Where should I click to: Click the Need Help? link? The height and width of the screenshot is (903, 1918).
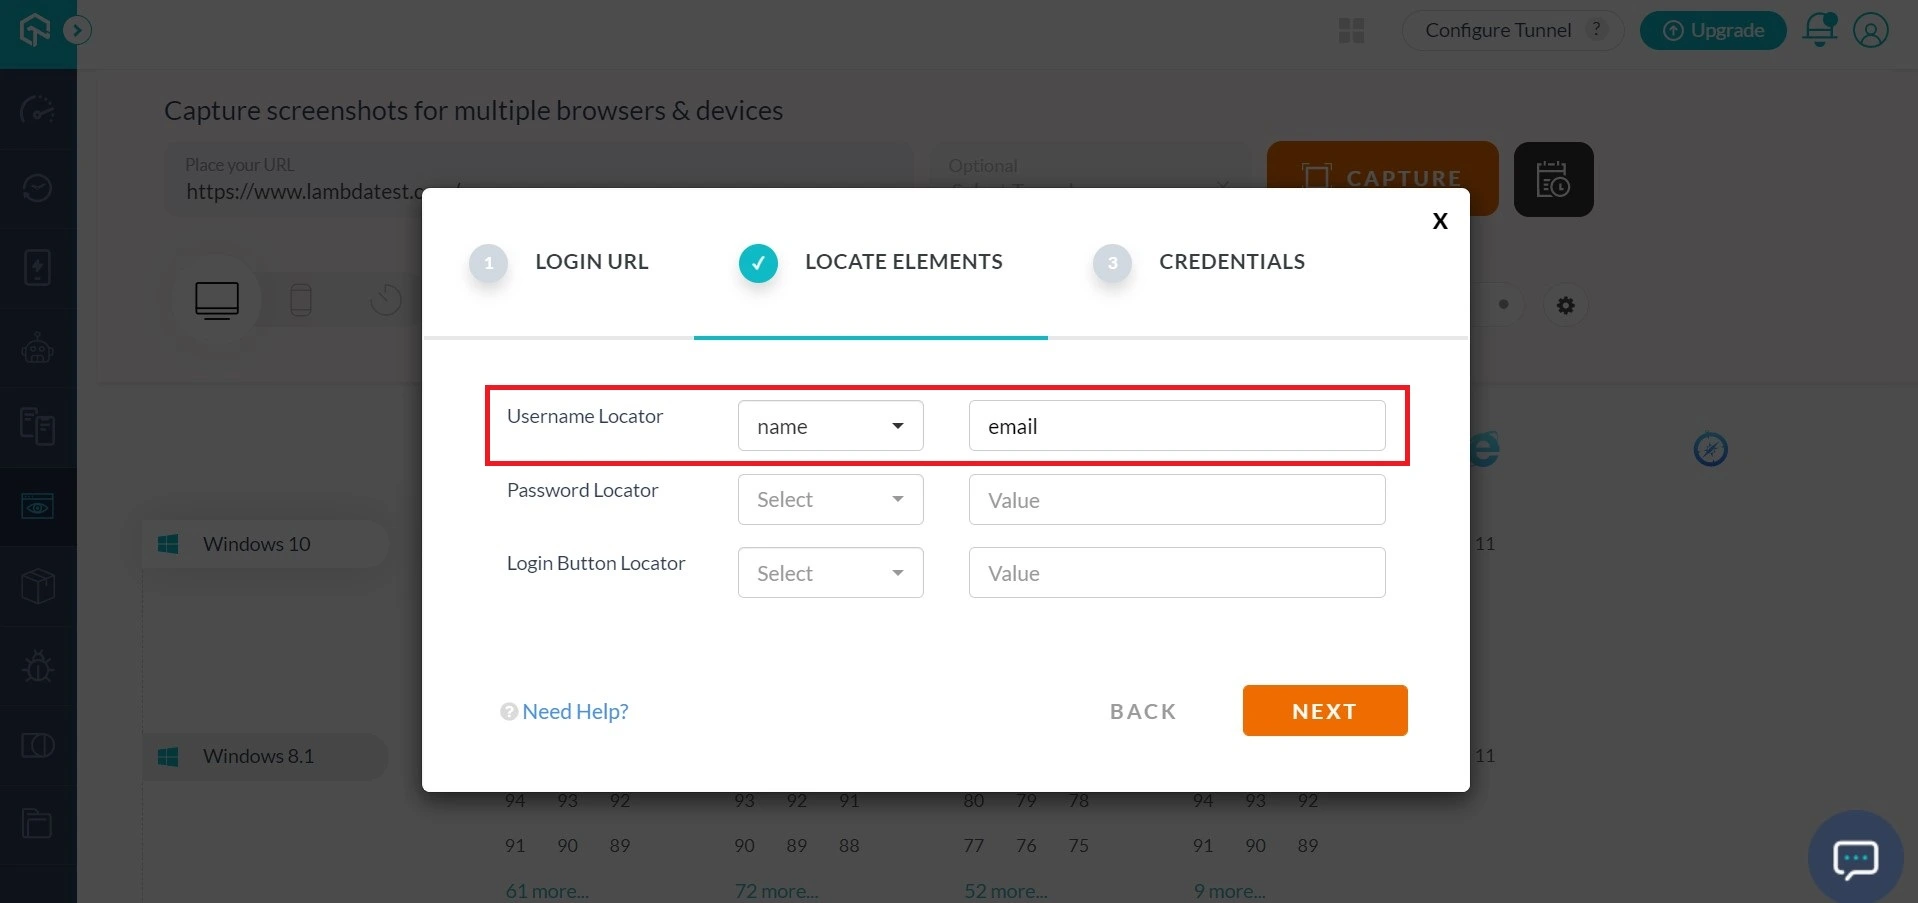(574, 712)
